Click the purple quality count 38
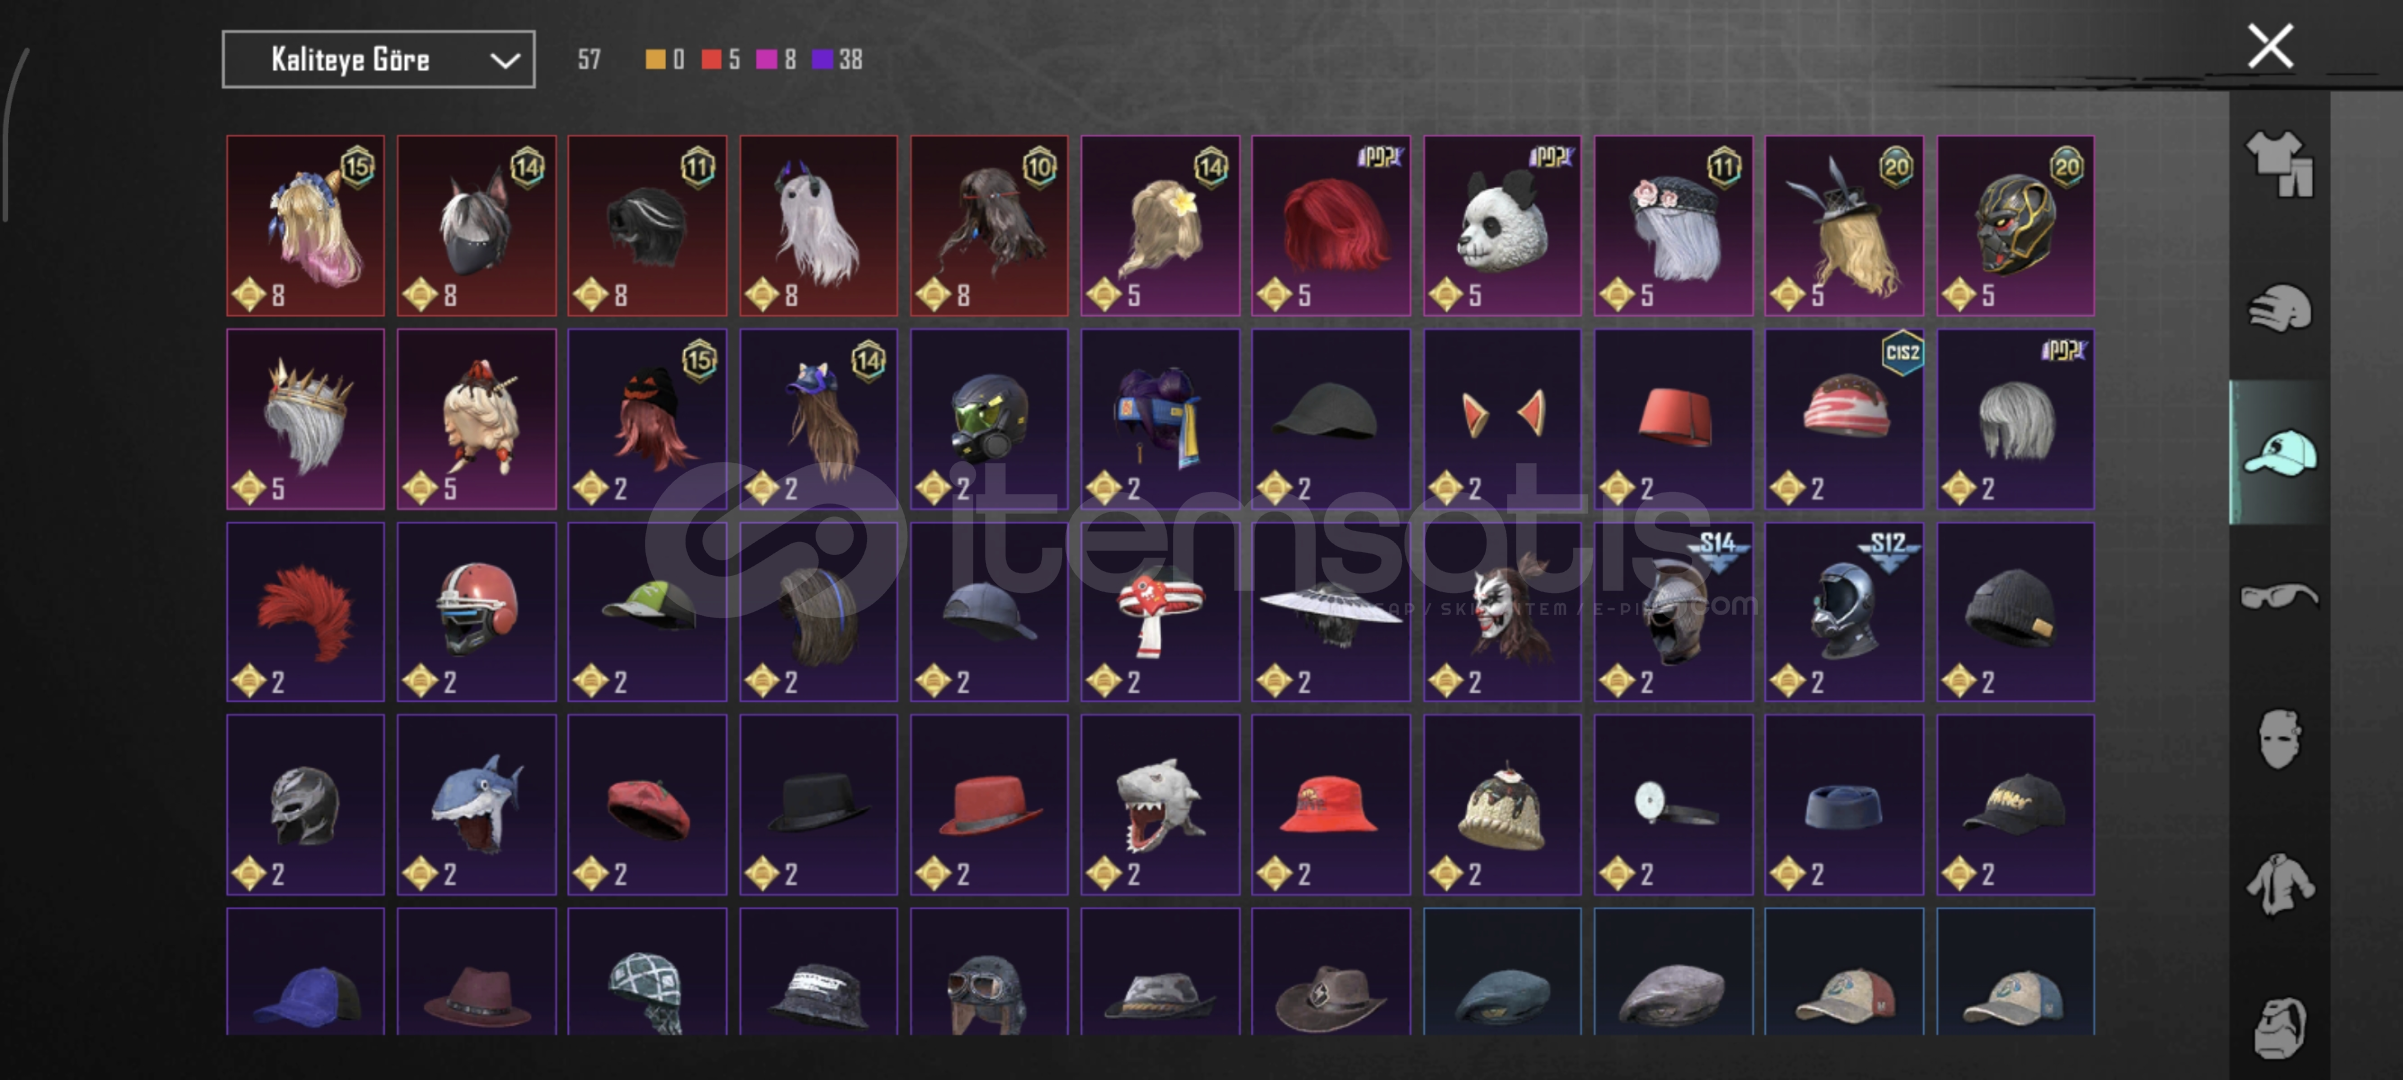Image resolution: width=2403 pixels, height=1080 pixels. (x=850, y=60)
